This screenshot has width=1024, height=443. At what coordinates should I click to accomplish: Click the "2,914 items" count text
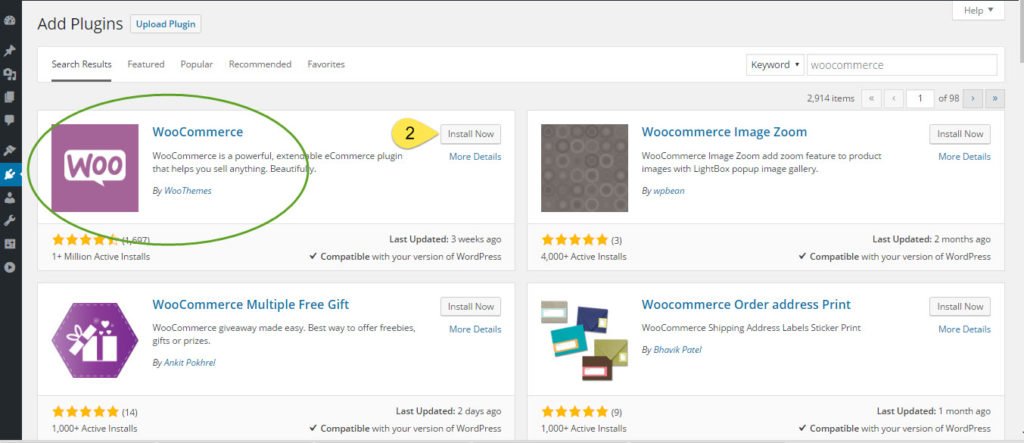(831, 99)
